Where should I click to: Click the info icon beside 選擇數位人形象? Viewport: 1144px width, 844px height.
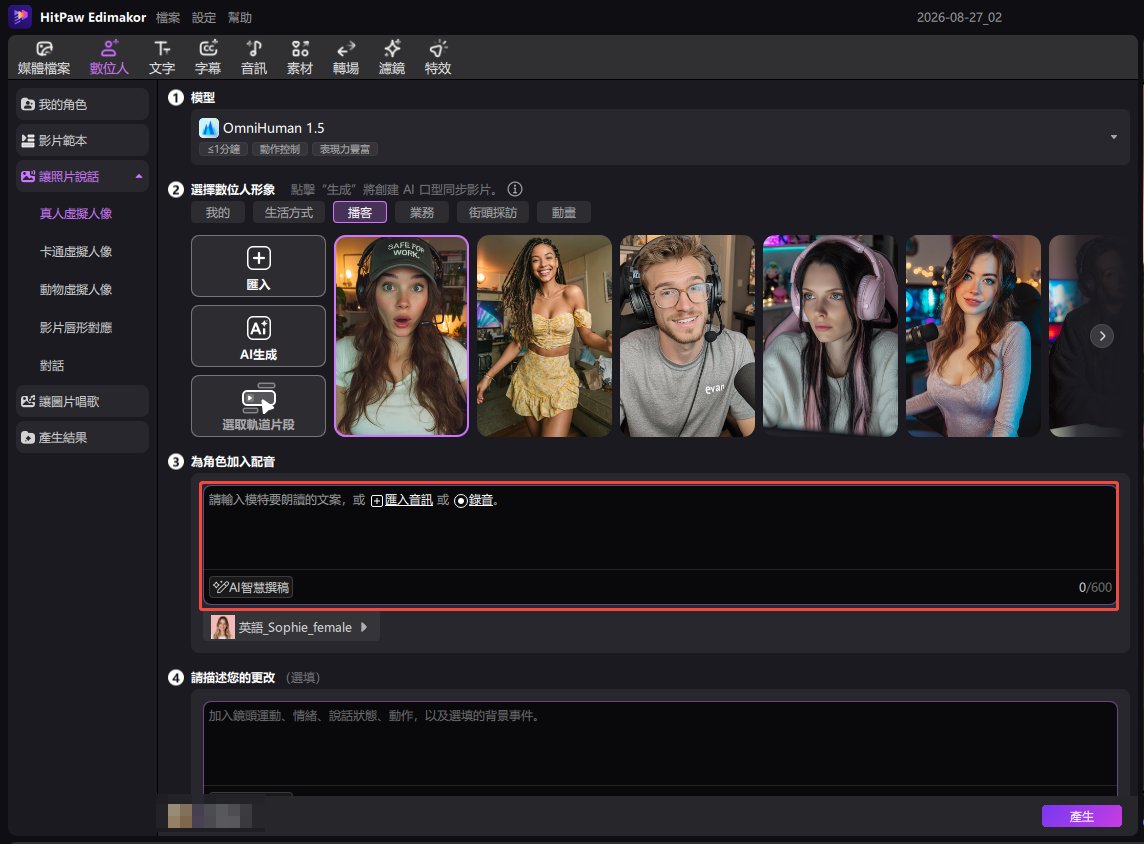(x=515, y=190)
